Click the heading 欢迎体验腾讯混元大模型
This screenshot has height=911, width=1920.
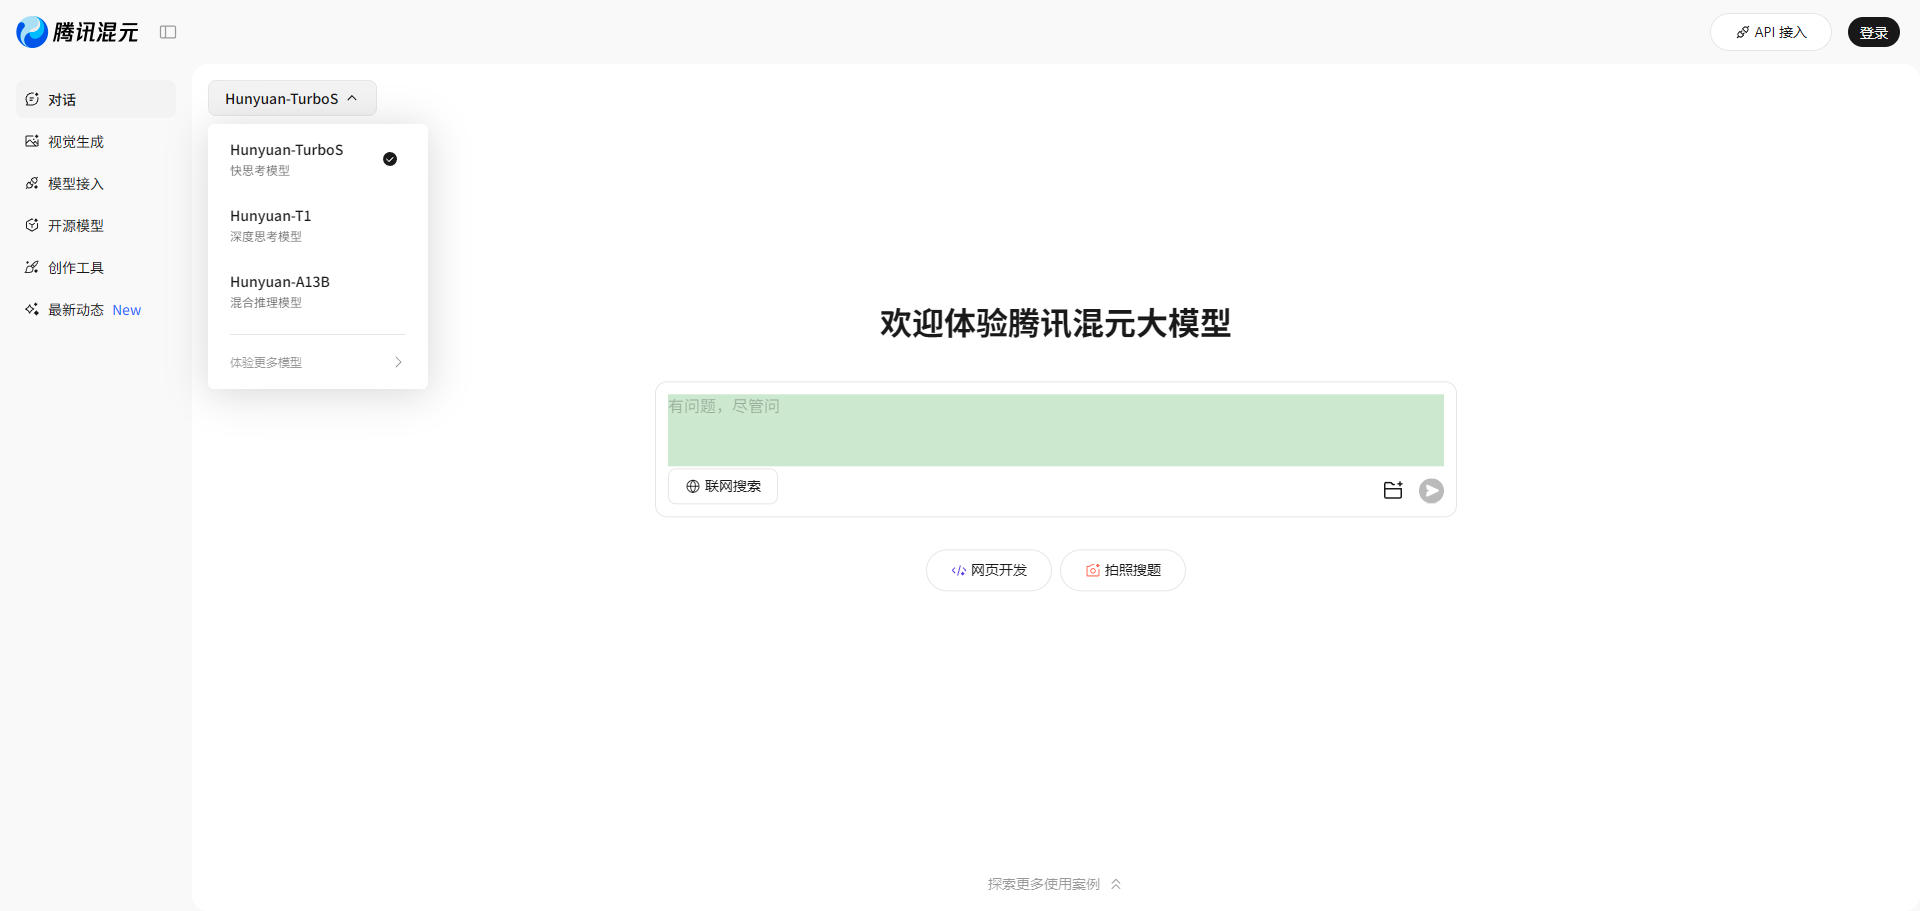(x=1055, y=323)
